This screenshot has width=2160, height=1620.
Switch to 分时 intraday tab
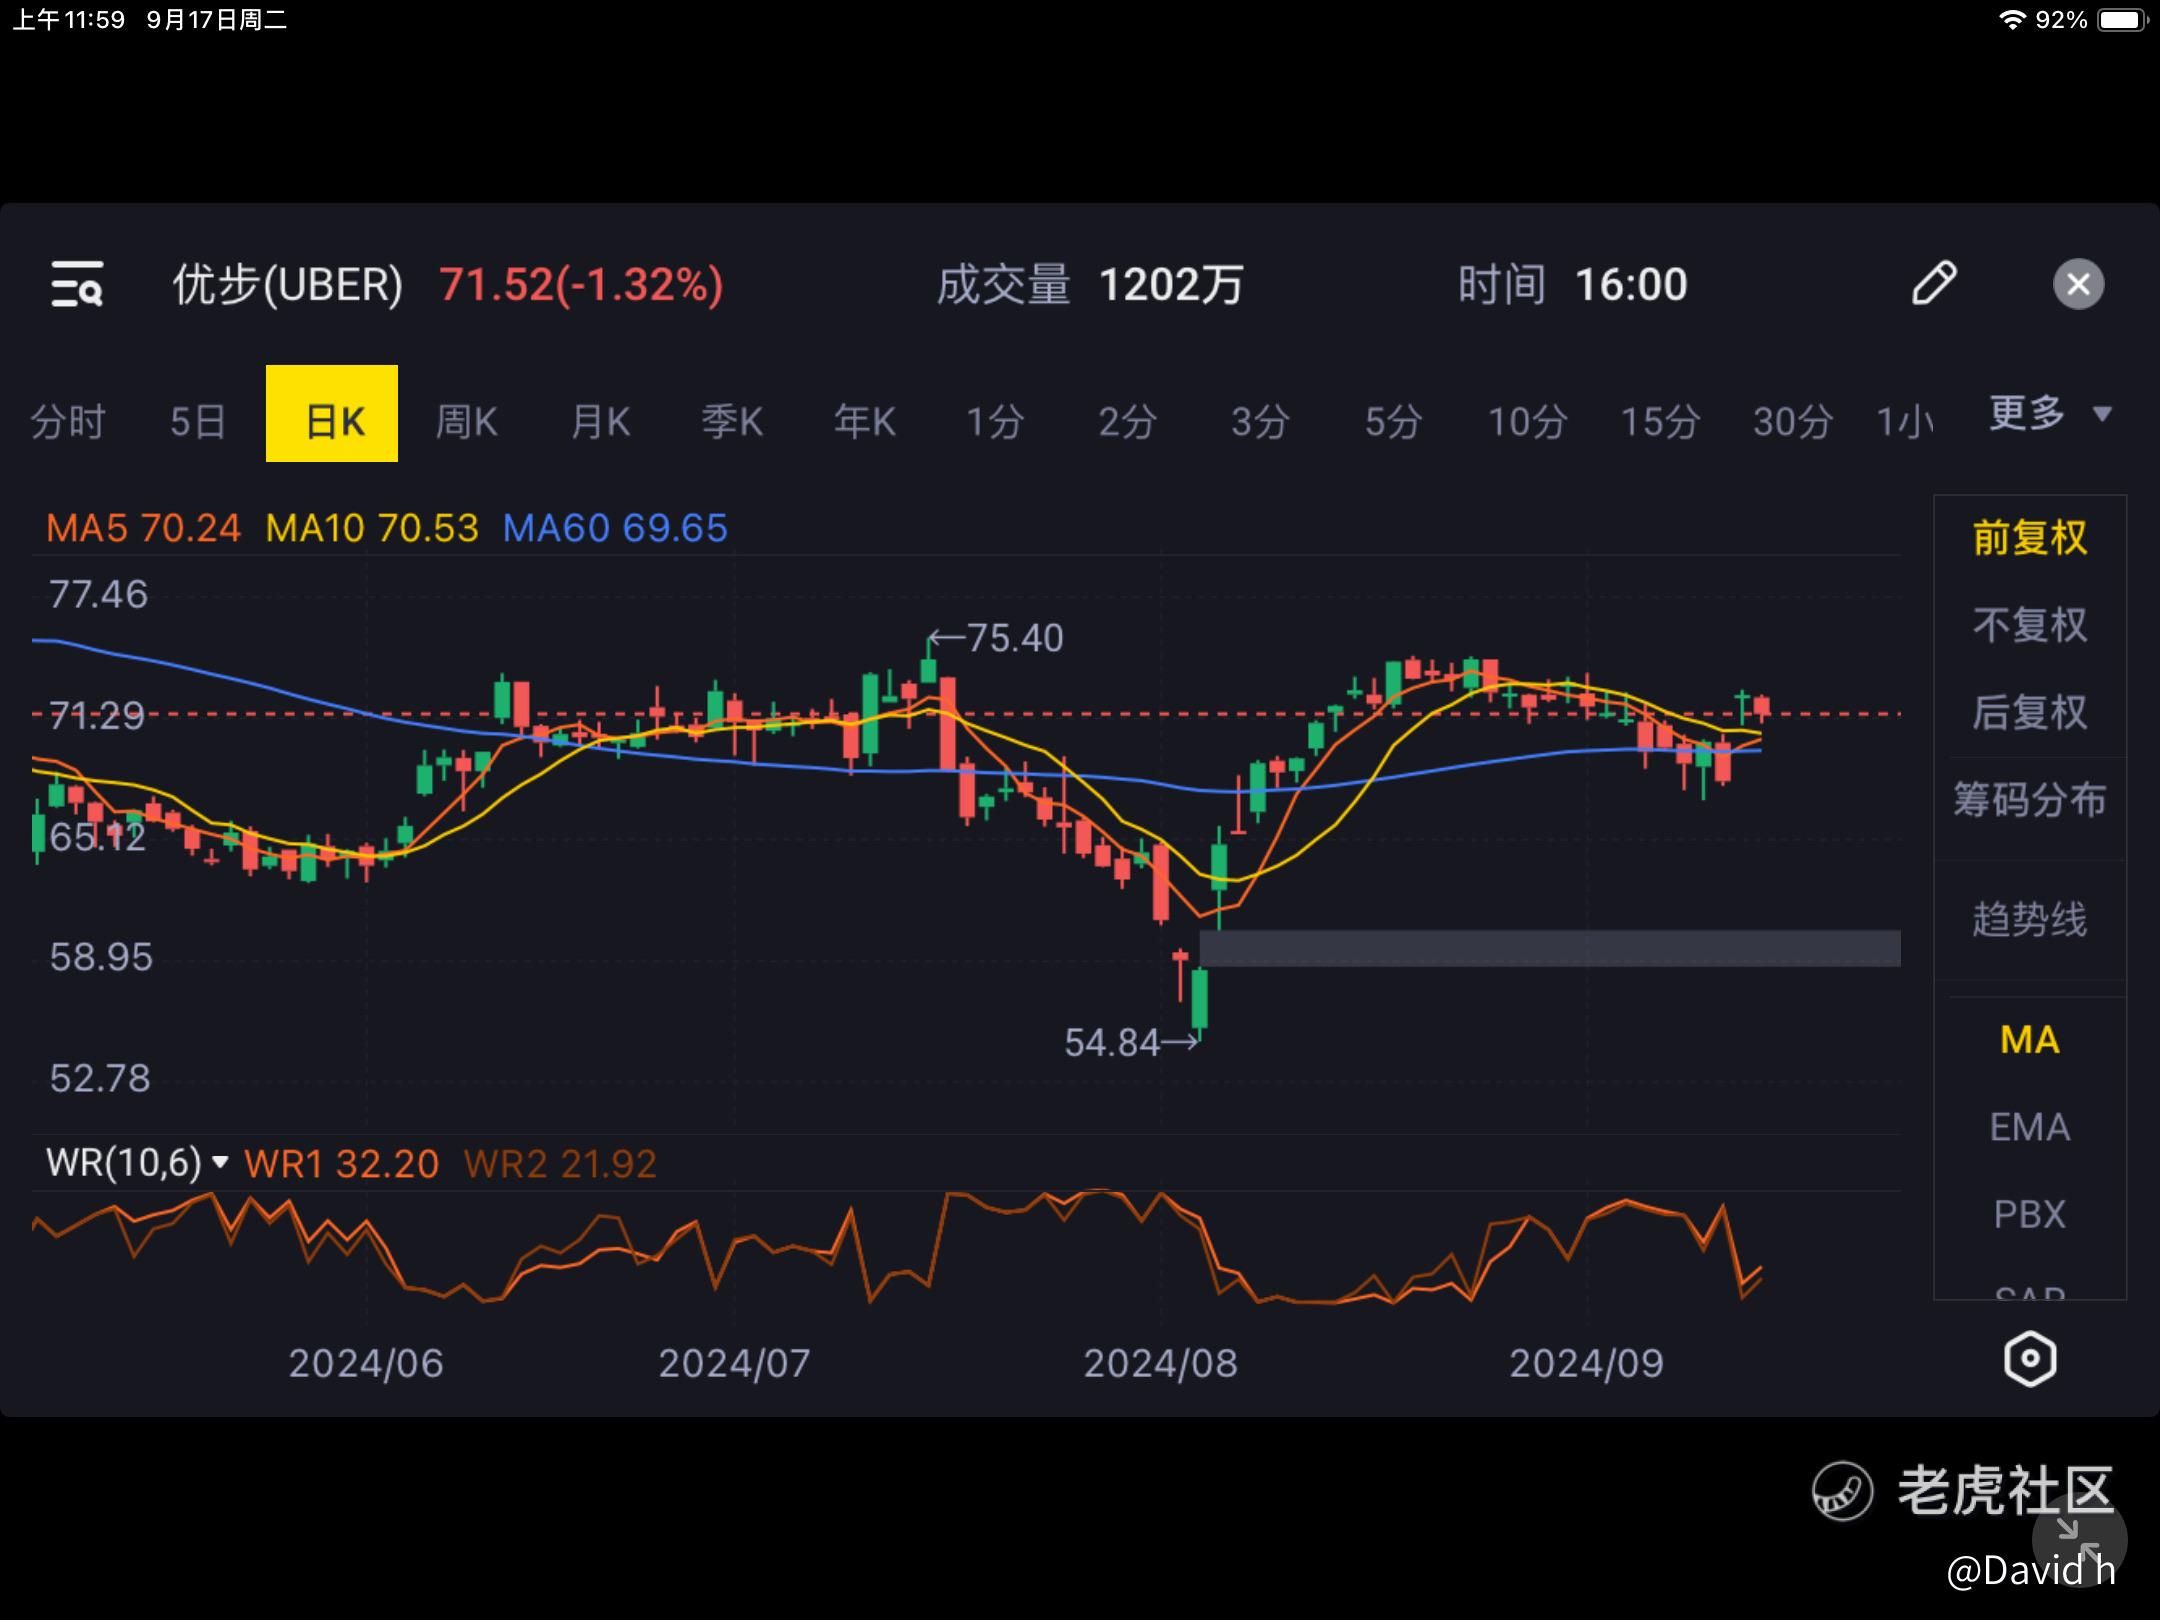68,422
